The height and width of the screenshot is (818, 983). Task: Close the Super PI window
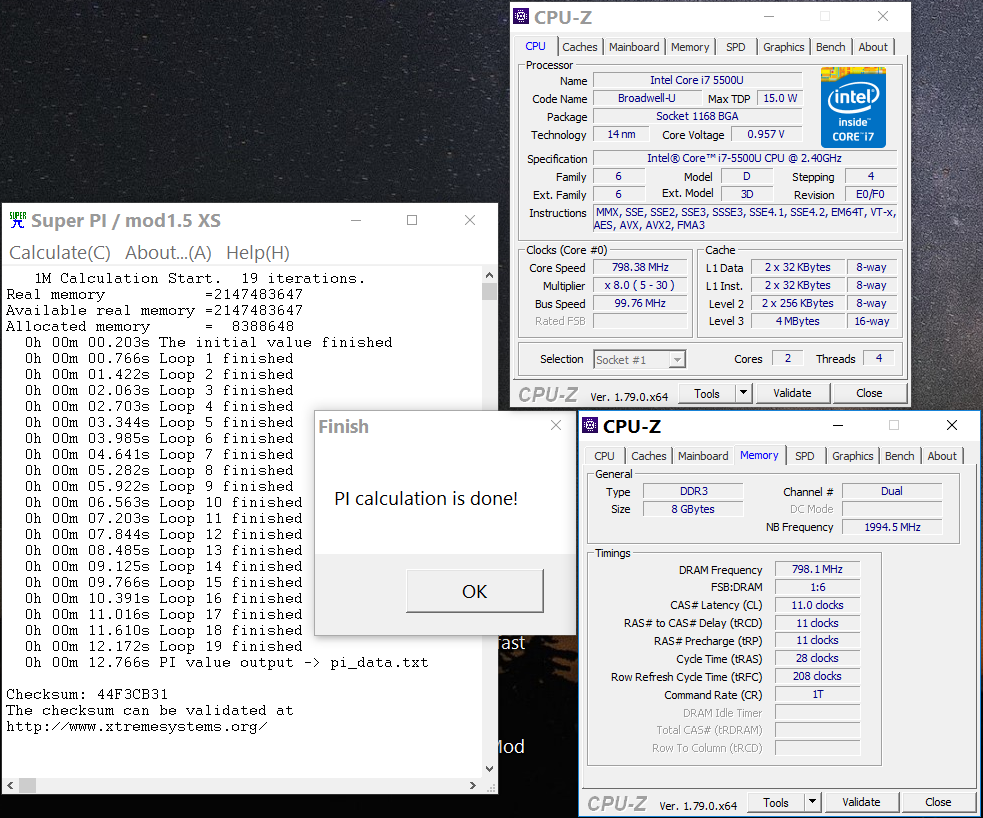click(x=470, y=220)
